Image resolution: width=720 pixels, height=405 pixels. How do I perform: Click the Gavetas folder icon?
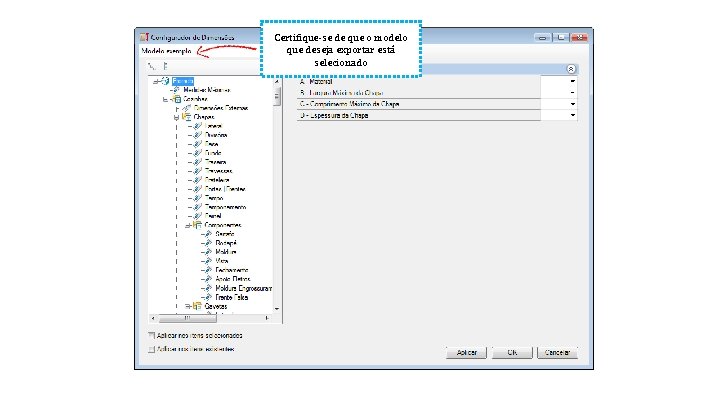coord(197,306)
